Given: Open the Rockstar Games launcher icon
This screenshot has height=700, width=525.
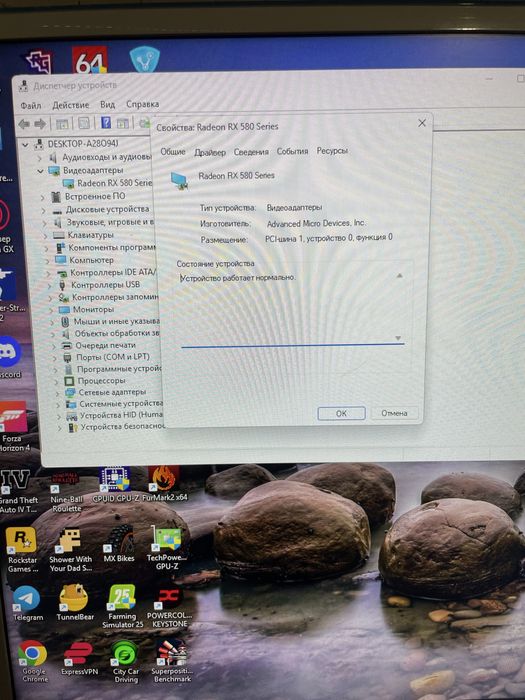Looking at the screenshot, I should (x=22, y=550).
